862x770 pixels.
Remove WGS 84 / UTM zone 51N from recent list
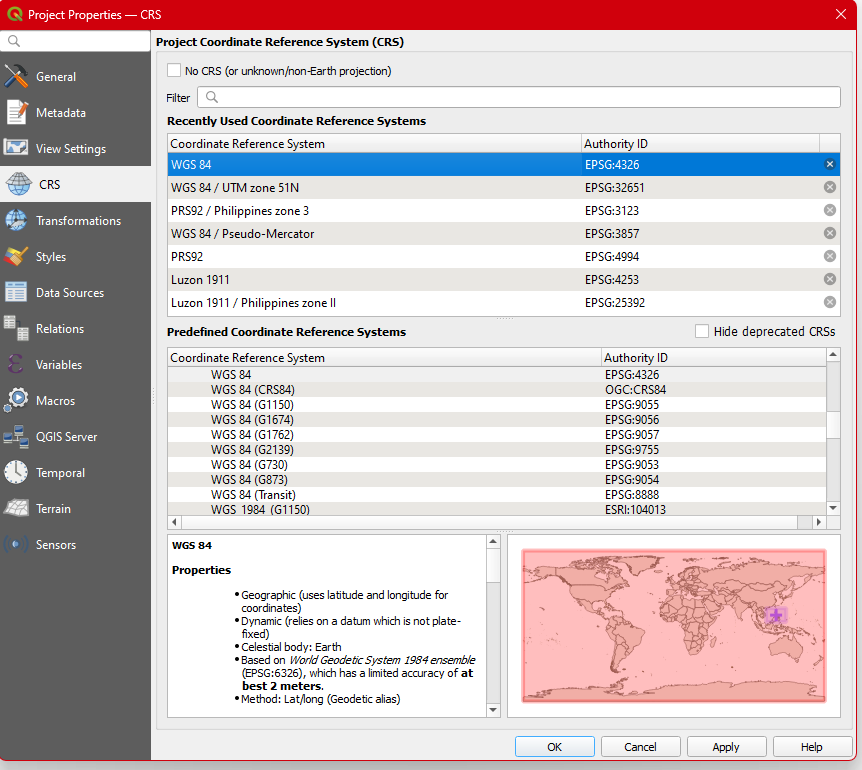coord(829,187)
